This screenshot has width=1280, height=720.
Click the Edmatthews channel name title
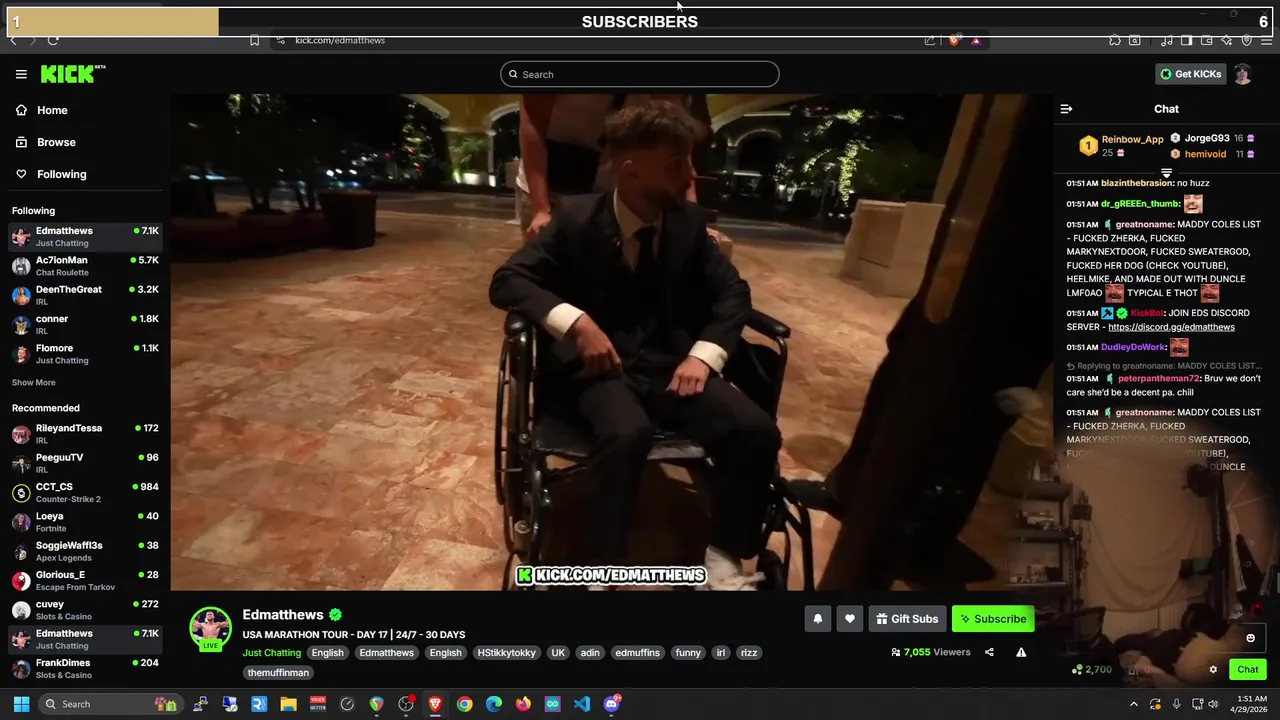click(283, 615)
